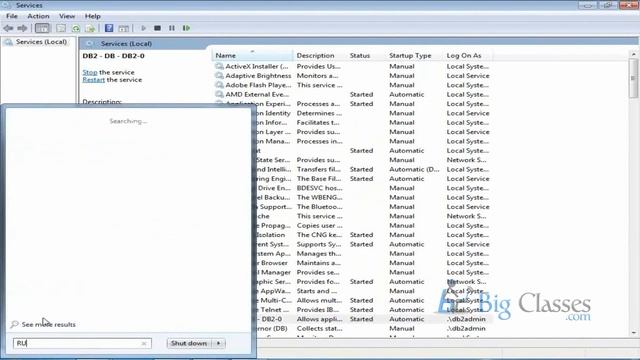Click the vertical scrollbar thumb of services list
Image resolution: width=640 pixels, height=360 pixels.
(x=633, y=78)
